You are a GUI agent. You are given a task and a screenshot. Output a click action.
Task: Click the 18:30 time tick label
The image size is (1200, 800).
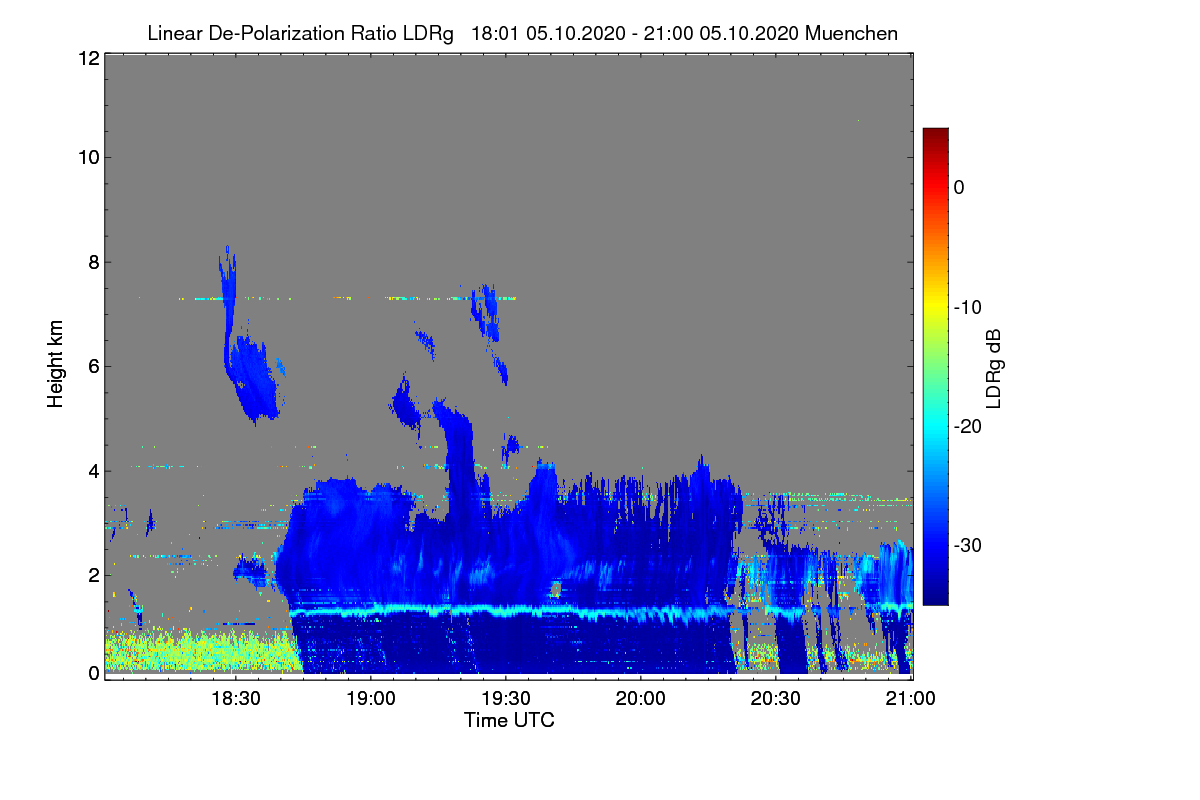click(x=236, y=699)
